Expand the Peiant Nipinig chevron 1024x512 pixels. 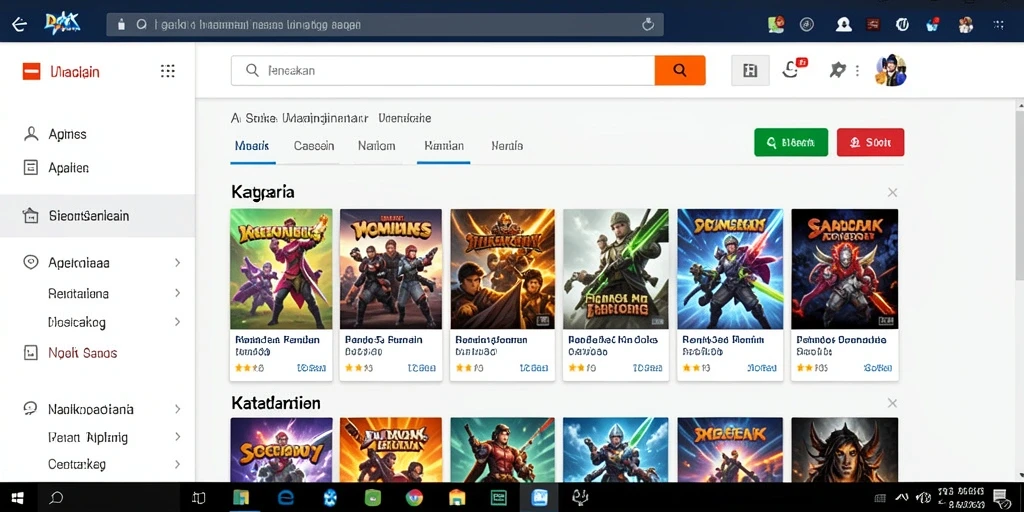(177, 437)
